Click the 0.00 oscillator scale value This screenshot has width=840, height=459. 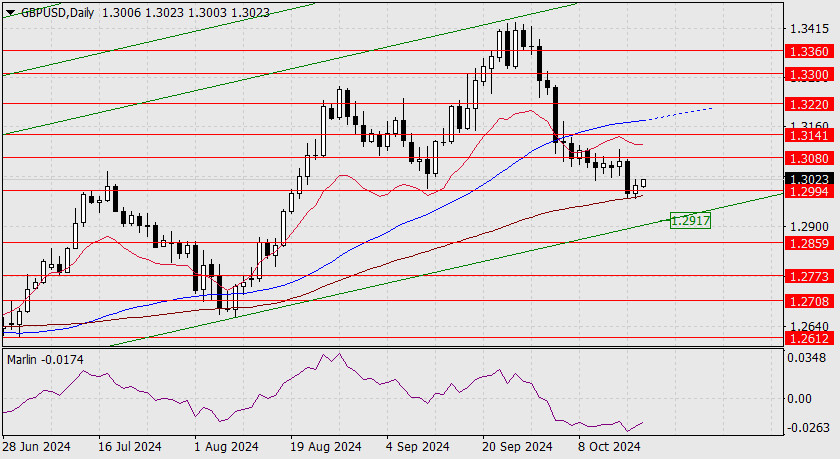click(800, 399)
